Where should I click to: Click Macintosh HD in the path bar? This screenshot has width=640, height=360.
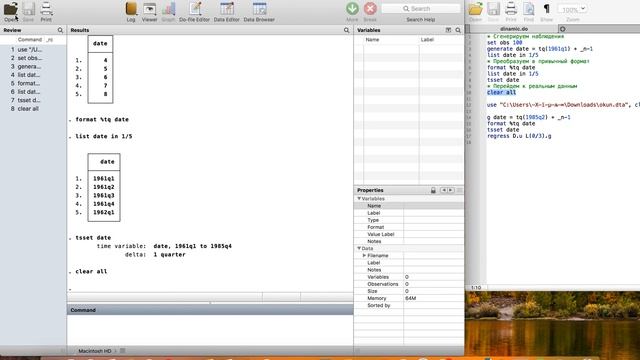click(x=94, y=351)
